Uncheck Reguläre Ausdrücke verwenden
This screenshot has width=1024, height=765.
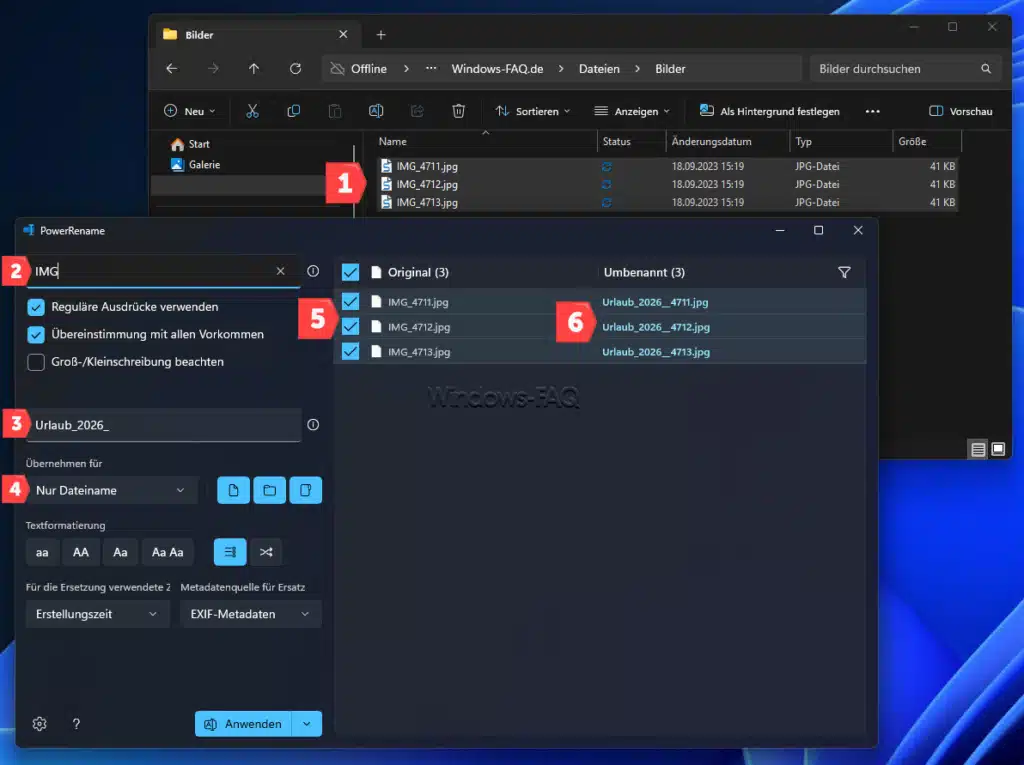pyautogui.click(x=36, y=307)
